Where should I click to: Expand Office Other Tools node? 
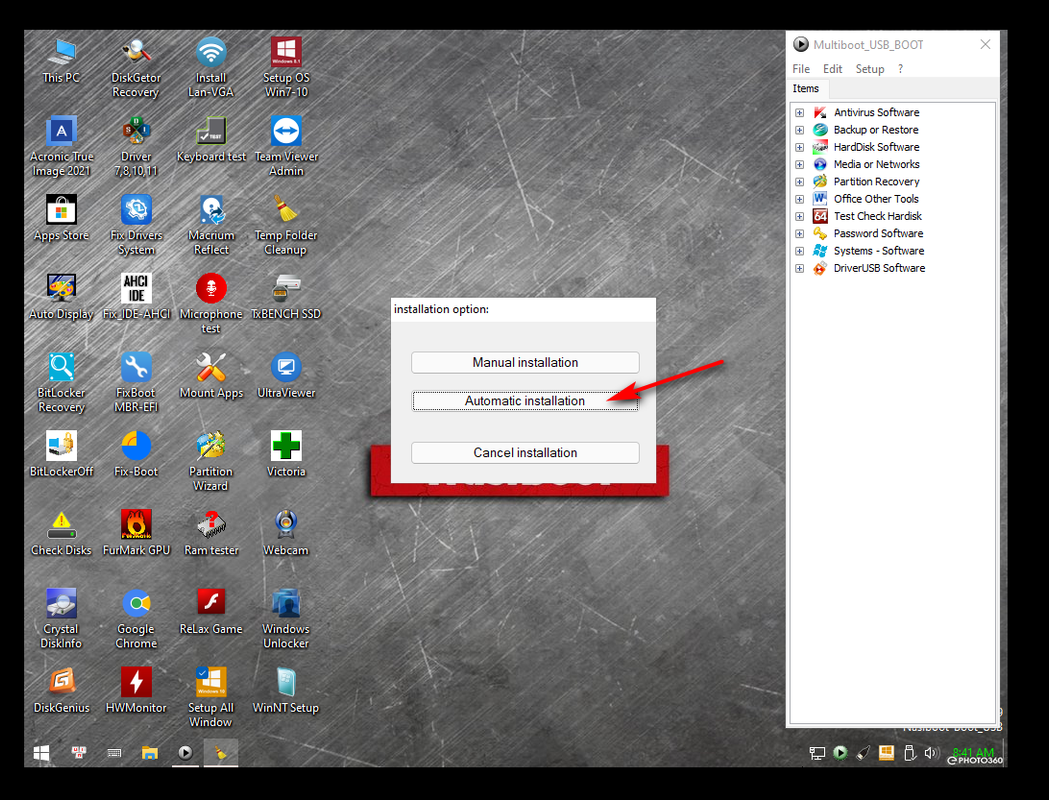coord(799,199)
